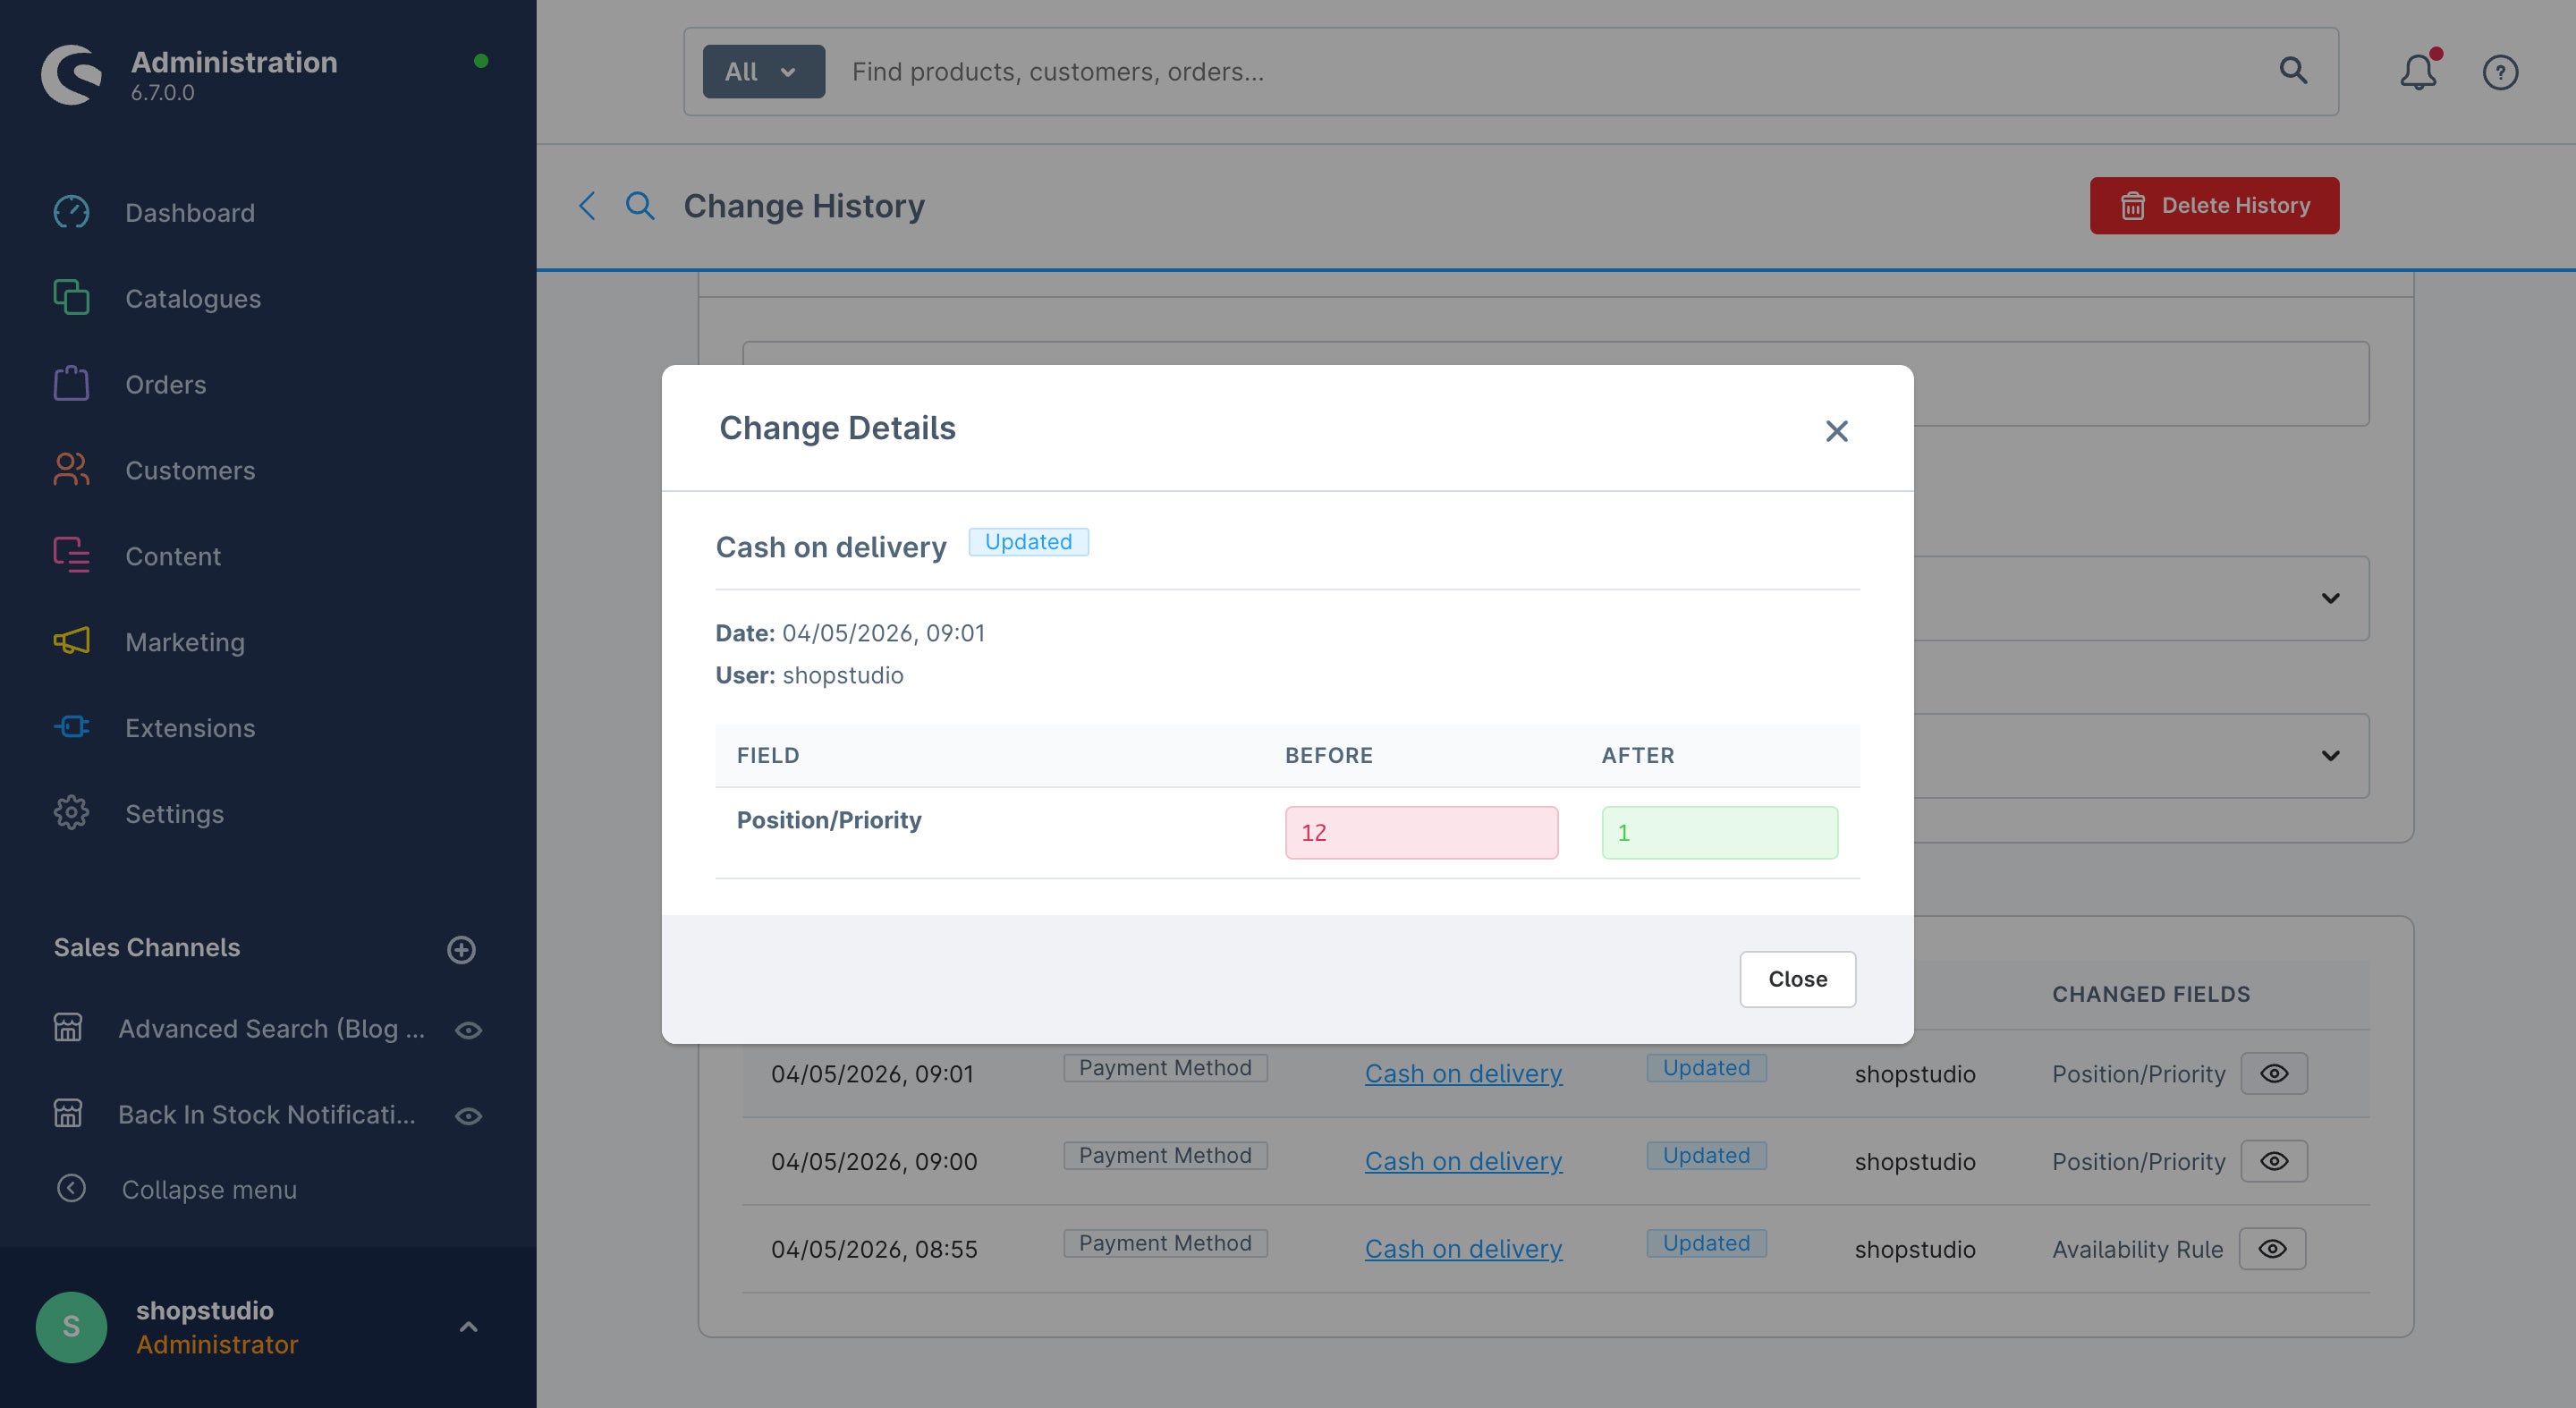This screenshot has height=1408, width=2576.
Task: Click the red before value 12
Action: [1421, 832]
